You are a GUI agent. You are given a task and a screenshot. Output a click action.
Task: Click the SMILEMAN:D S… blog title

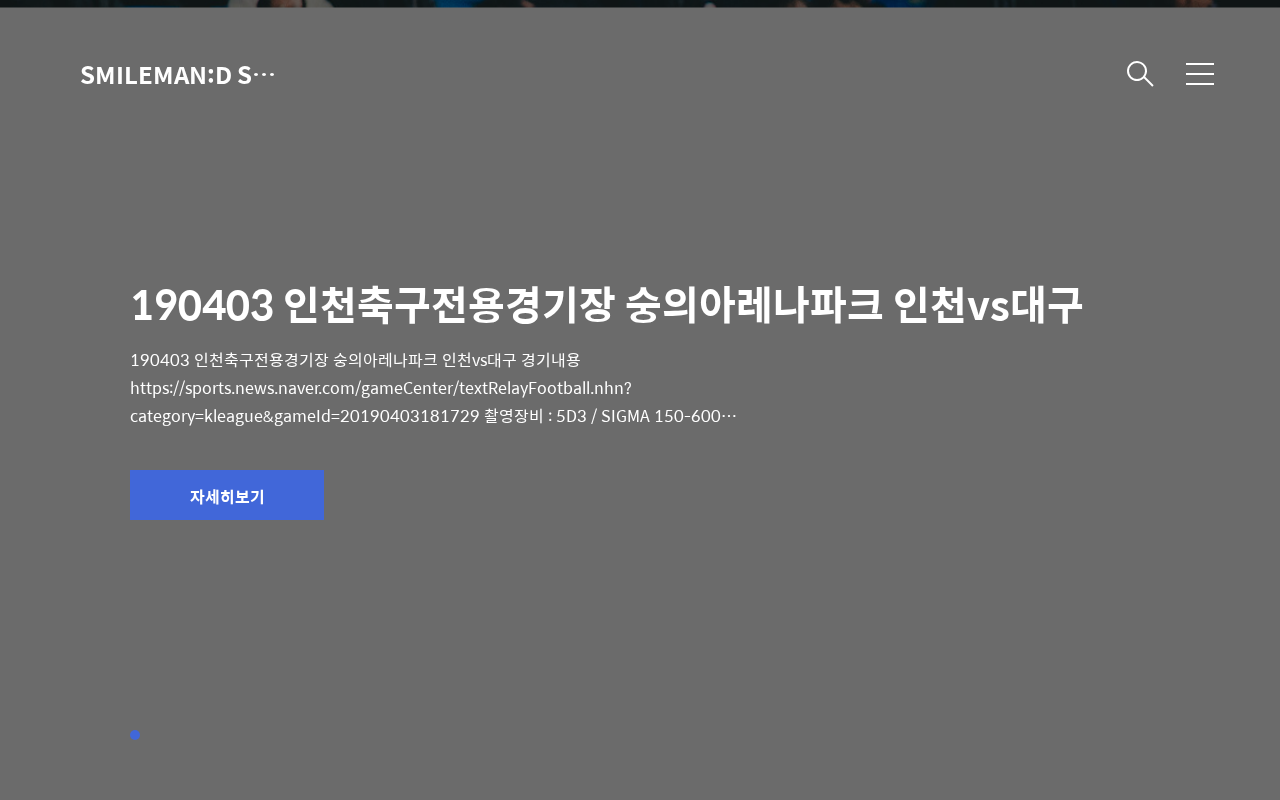pyautogui.click(x=177, y=75)
